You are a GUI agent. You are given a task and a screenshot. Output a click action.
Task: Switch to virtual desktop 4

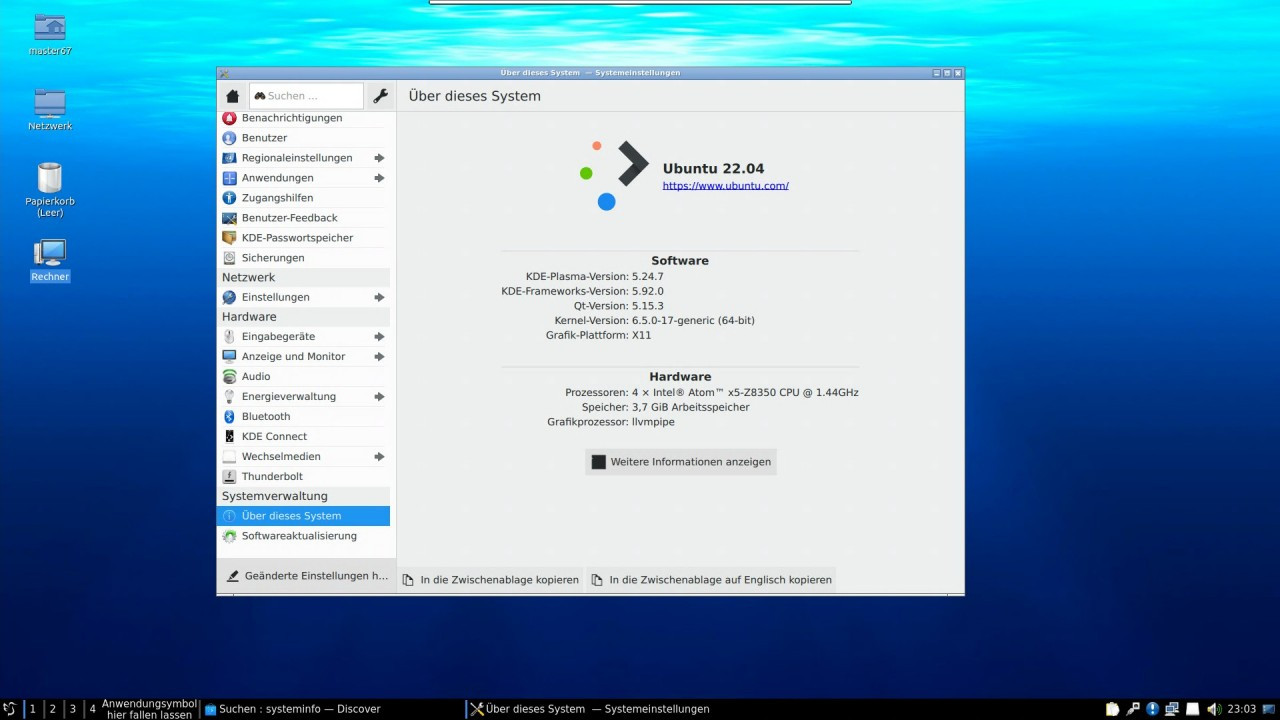click(x=93, y=709)
